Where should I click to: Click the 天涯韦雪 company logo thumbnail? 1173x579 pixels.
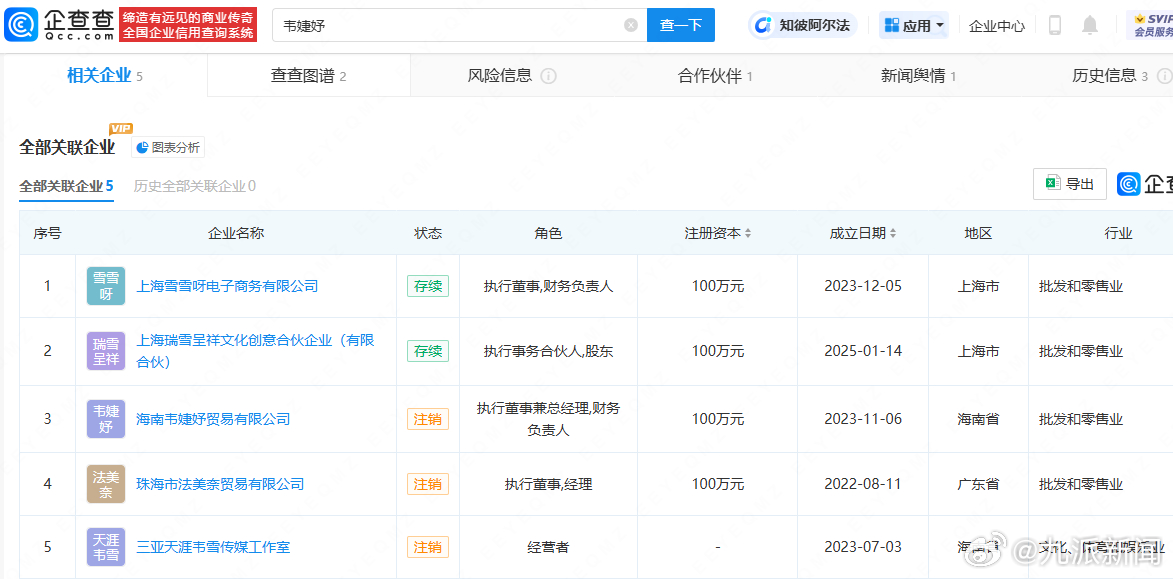[105, 547]
